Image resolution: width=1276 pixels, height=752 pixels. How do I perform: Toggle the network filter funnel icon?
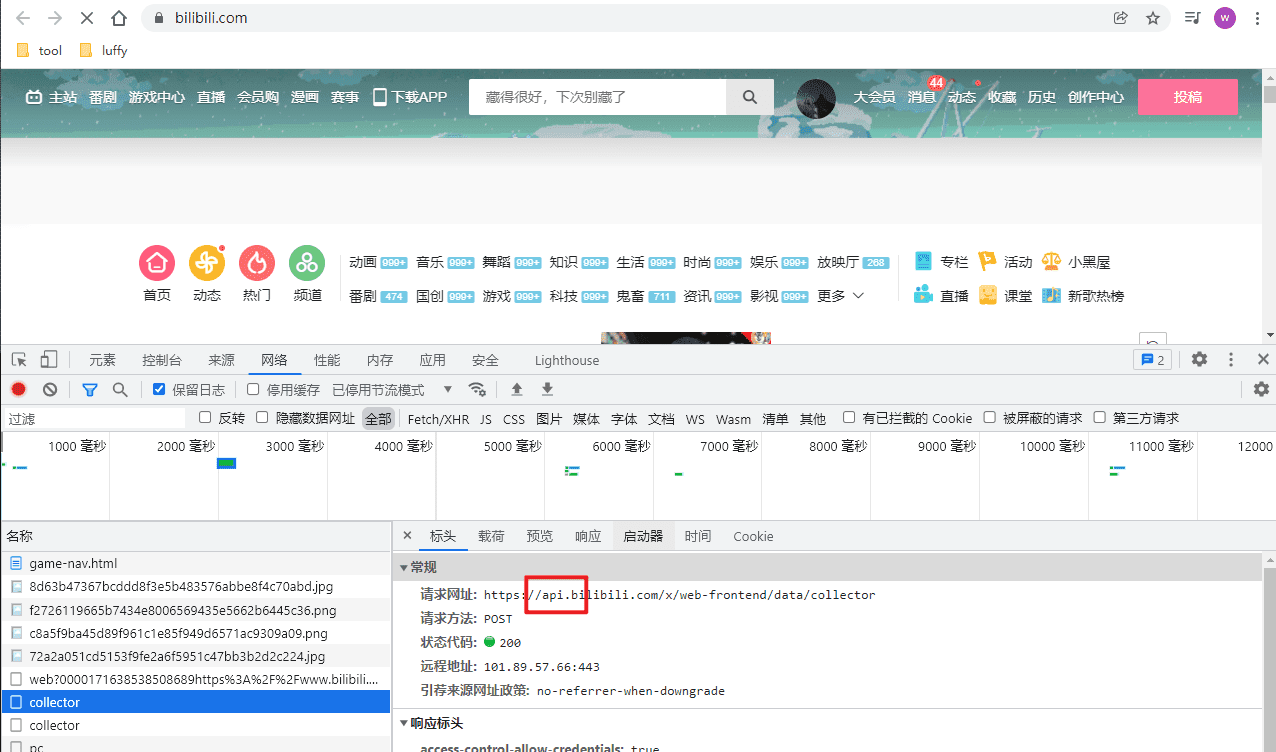(90, 389)
